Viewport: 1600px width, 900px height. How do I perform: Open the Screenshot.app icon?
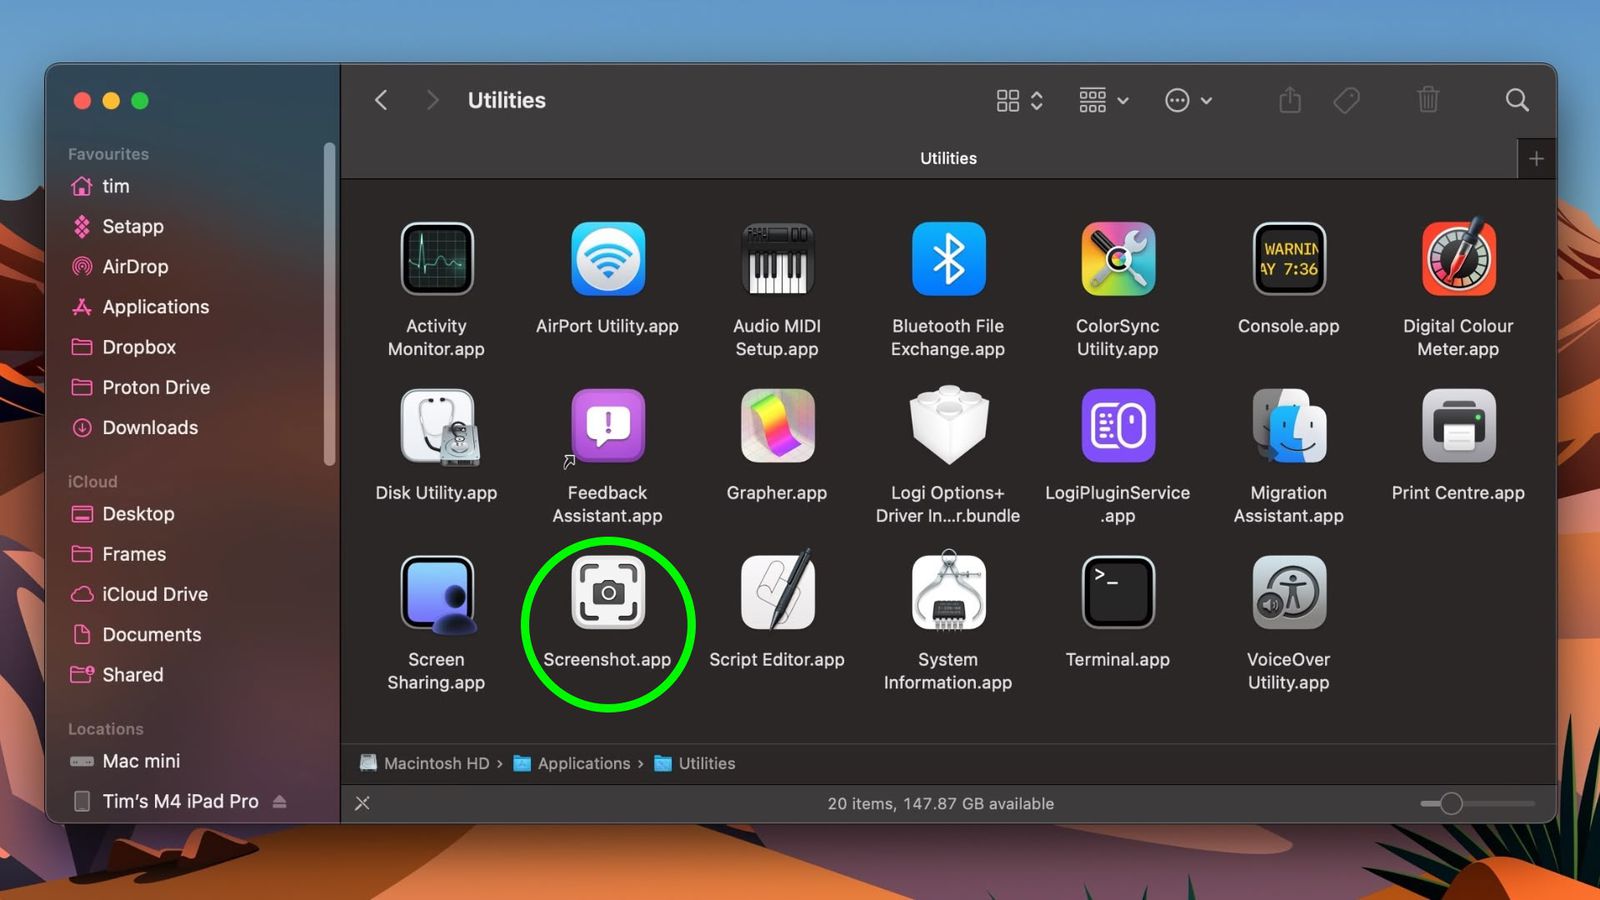(606, 592)
